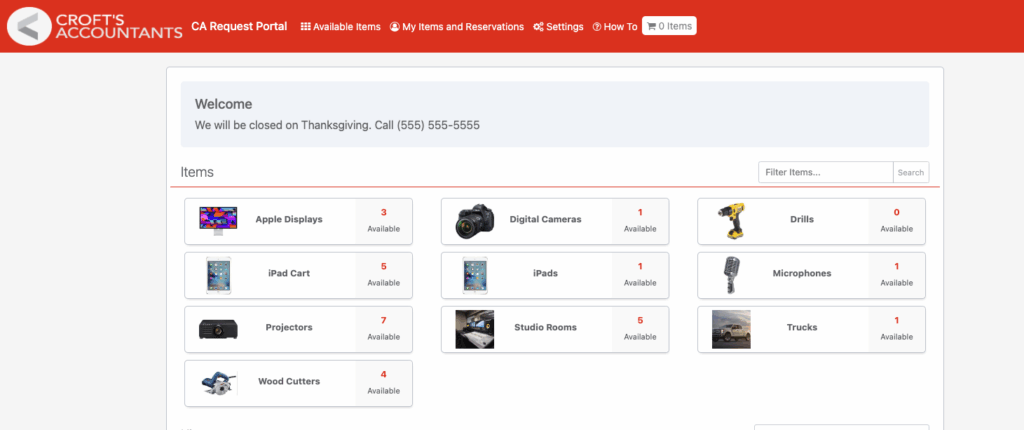The image size is (1024, 430).
Task: Click the Croft's Accountants logo
Action: 94,26
